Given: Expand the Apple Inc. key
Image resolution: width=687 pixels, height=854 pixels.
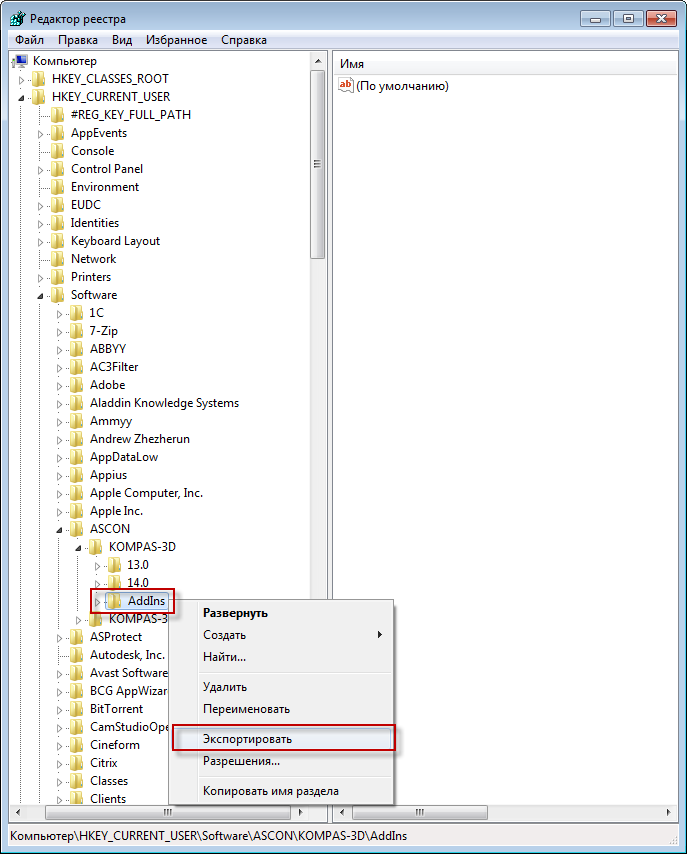Looking at the screenshot, I should click(x=59, y=512).
